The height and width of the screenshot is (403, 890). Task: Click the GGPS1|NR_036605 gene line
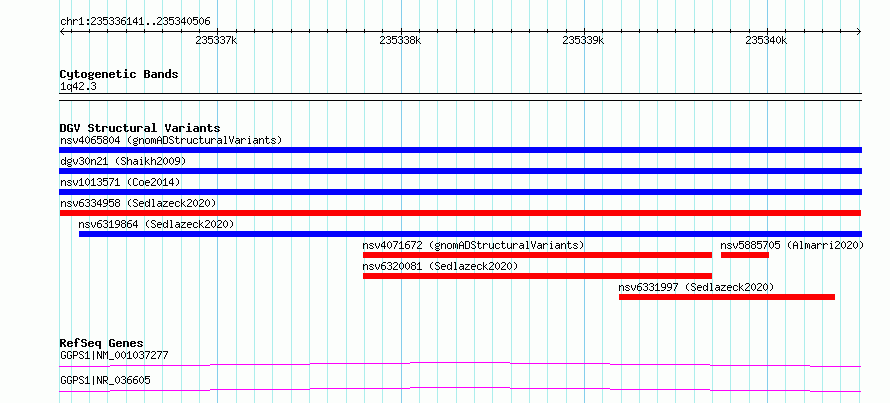tap(460, 389)
